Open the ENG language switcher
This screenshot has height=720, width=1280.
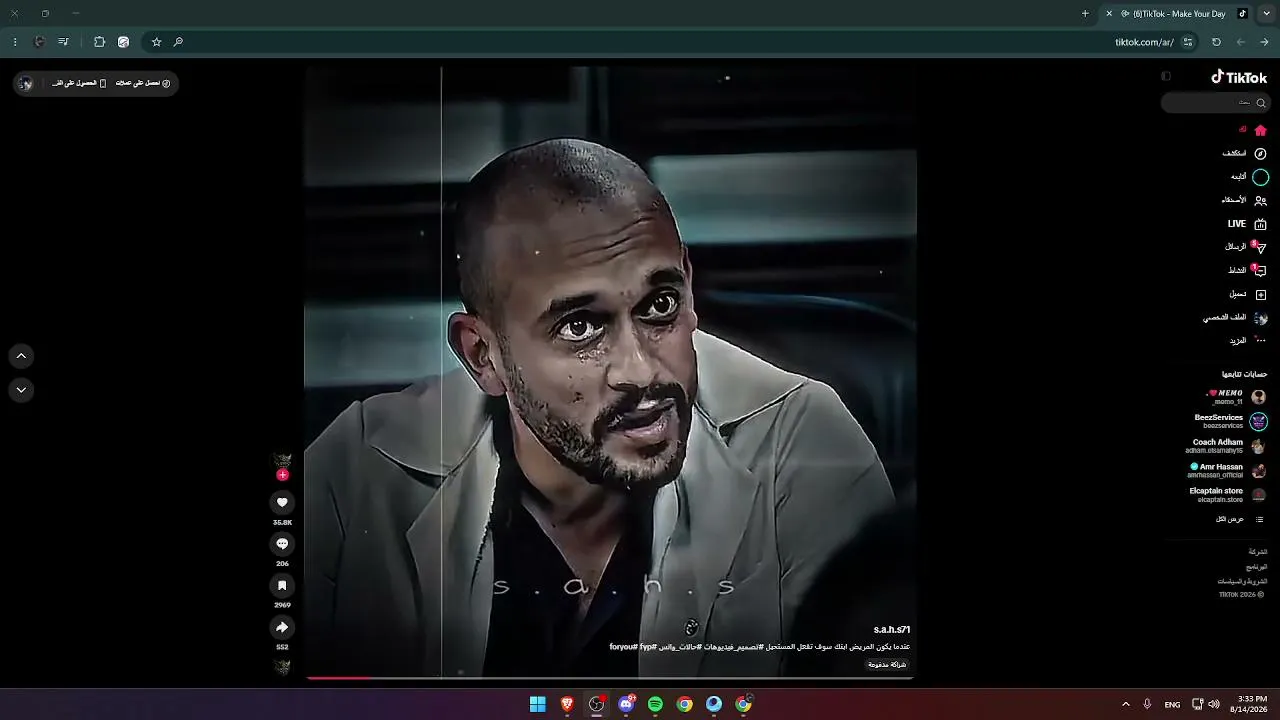tap(1172, 704)
